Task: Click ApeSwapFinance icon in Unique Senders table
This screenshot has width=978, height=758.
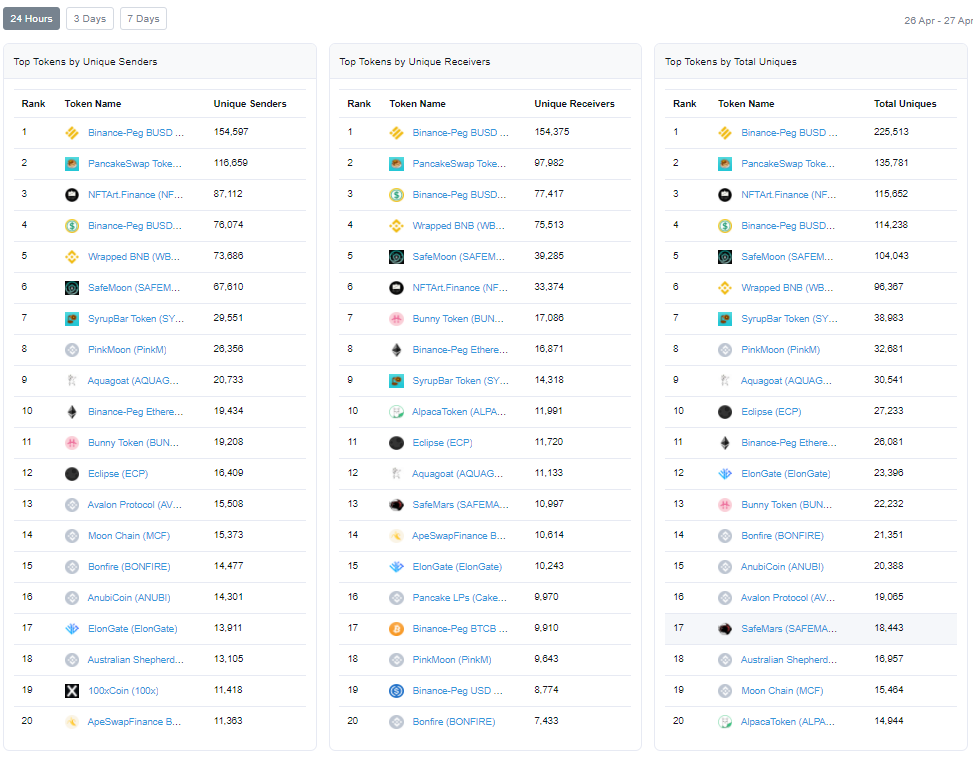Action: (x=72, y=722)
